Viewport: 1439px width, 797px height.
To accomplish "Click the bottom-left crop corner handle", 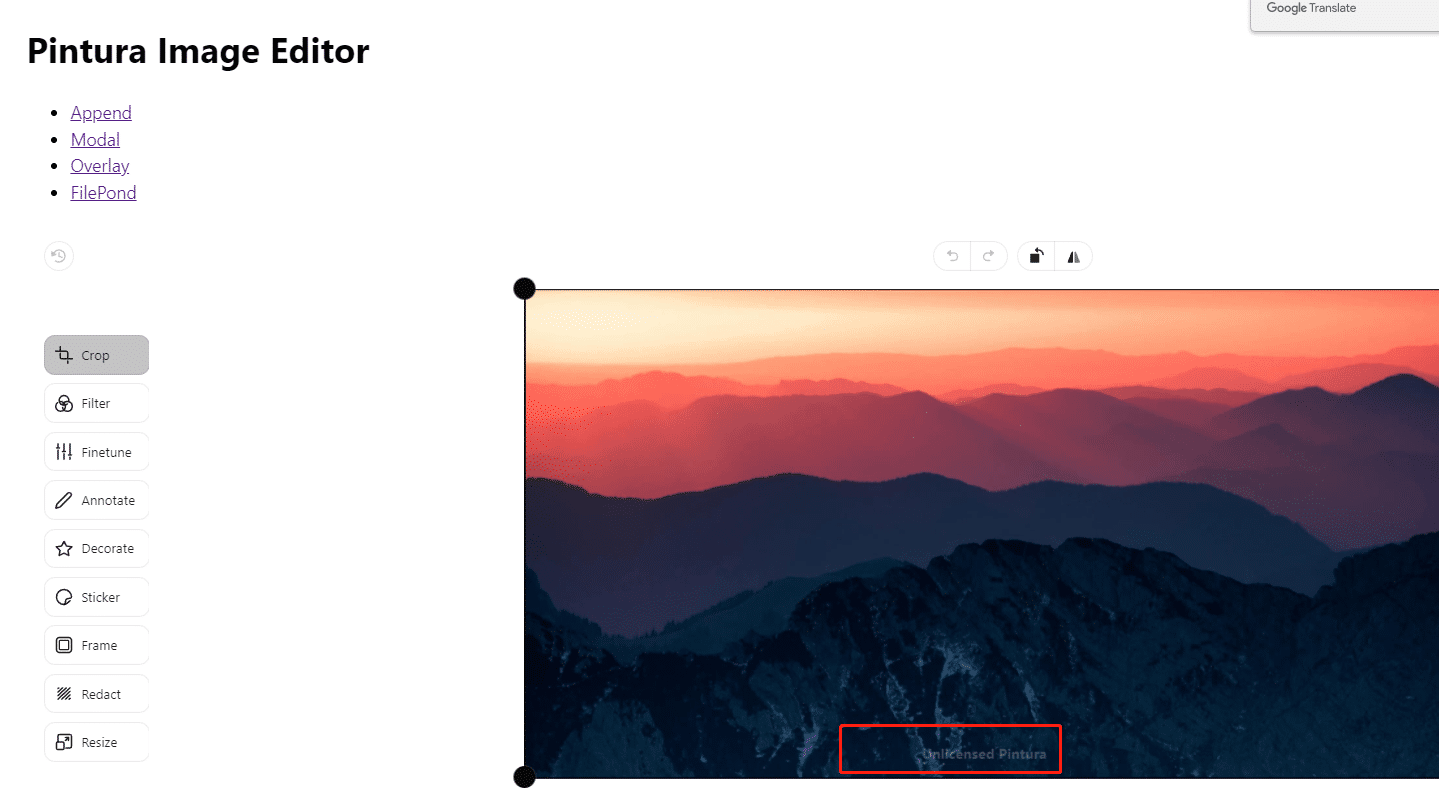I will tap(525, 777).
